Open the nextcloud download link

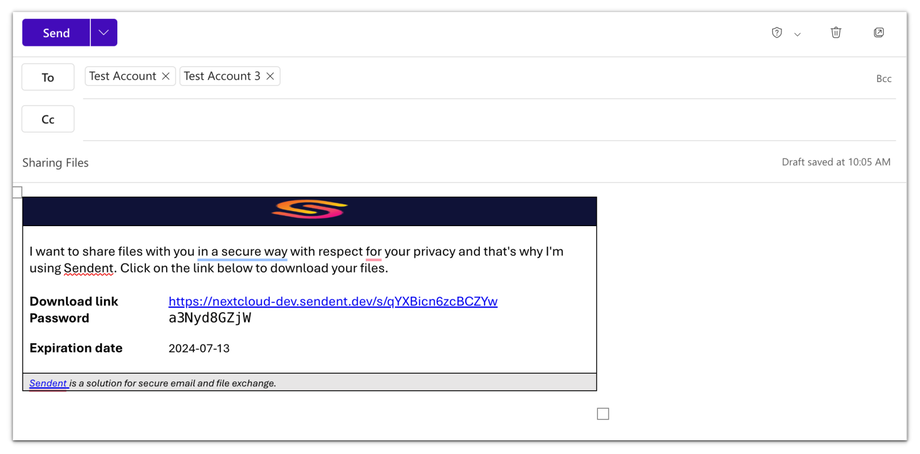[x=332, y=301]
